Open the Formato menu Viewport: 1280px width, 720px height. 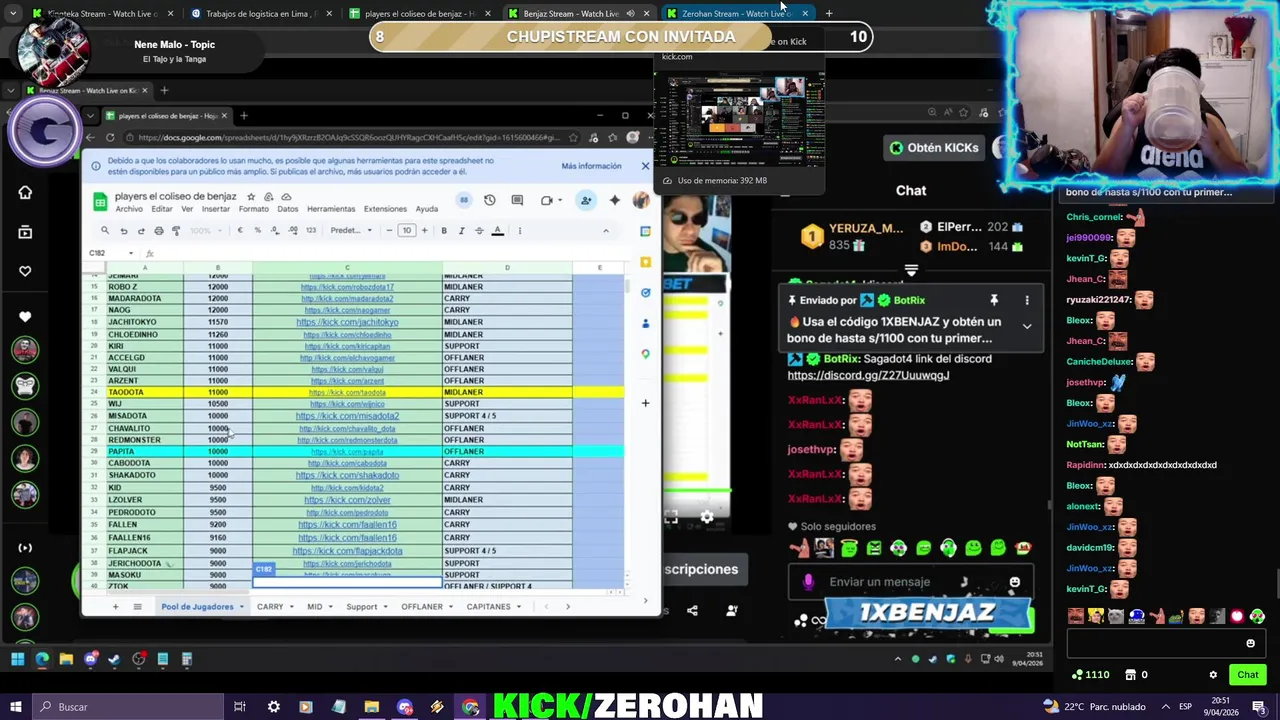pos(253,209)
